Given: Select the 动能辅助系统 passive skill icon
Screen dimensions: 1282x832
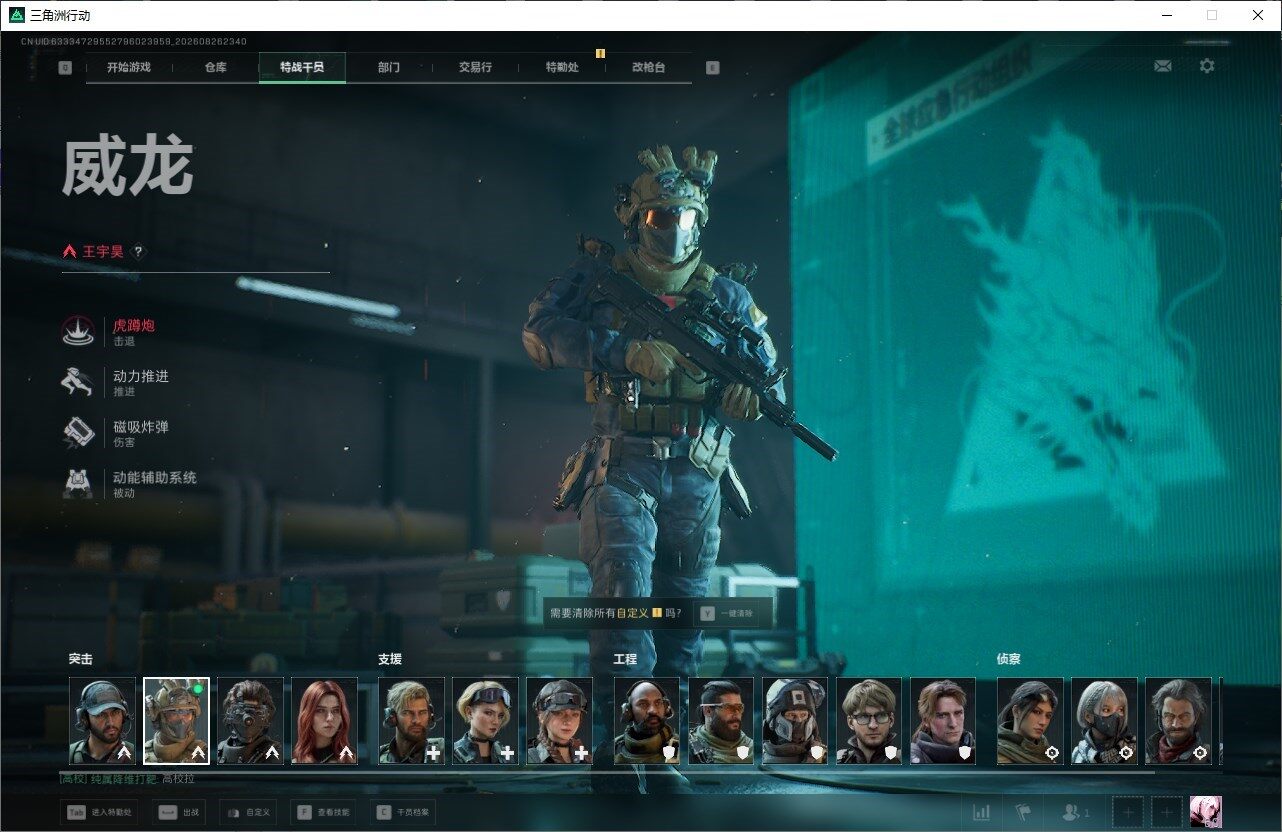Looking at the screenshot, I should tap(78, 484).
